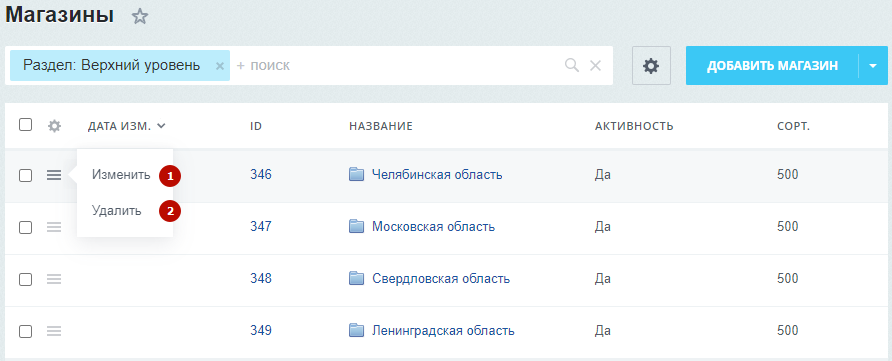Image resolution: width=892 pixels, height=361 pixels.
Task: Click the search magnifier icon
Action: coord(572,65)
